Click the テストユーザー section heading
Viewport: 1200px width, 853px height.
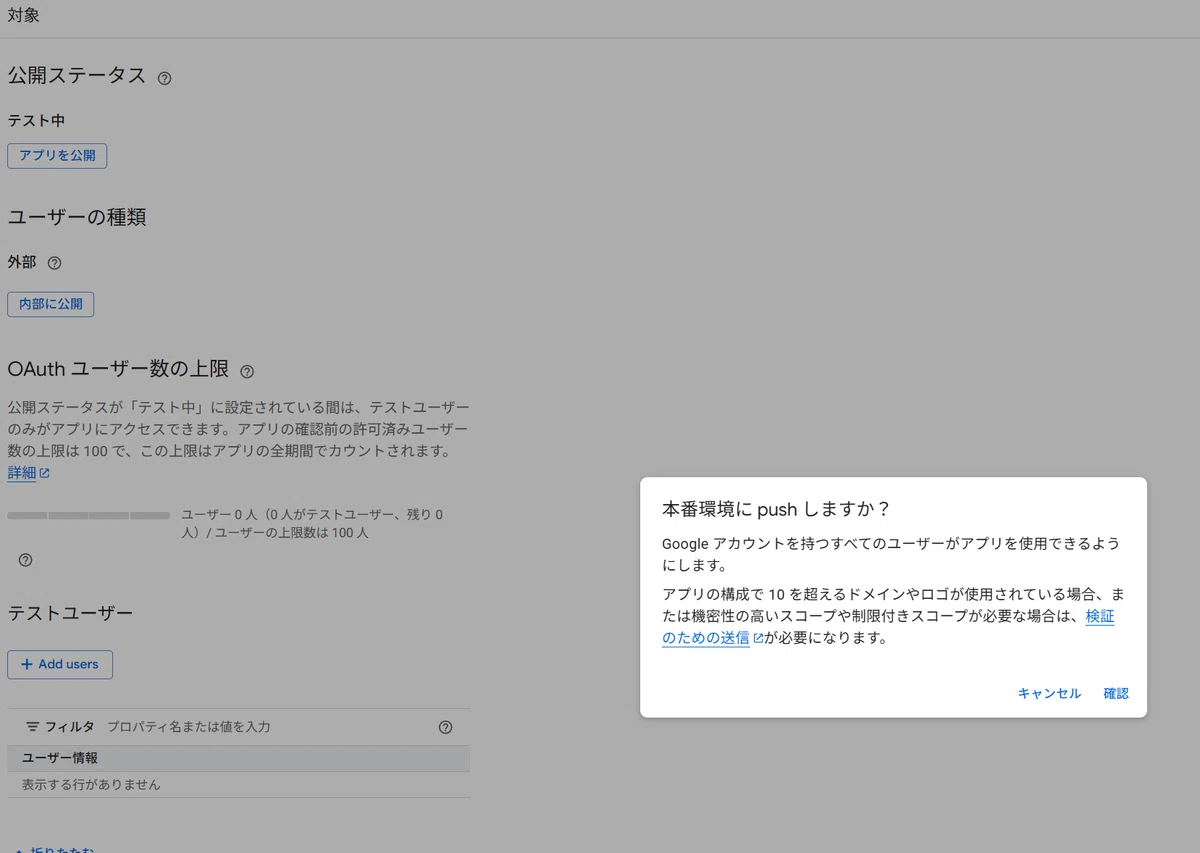click(70, 613)
